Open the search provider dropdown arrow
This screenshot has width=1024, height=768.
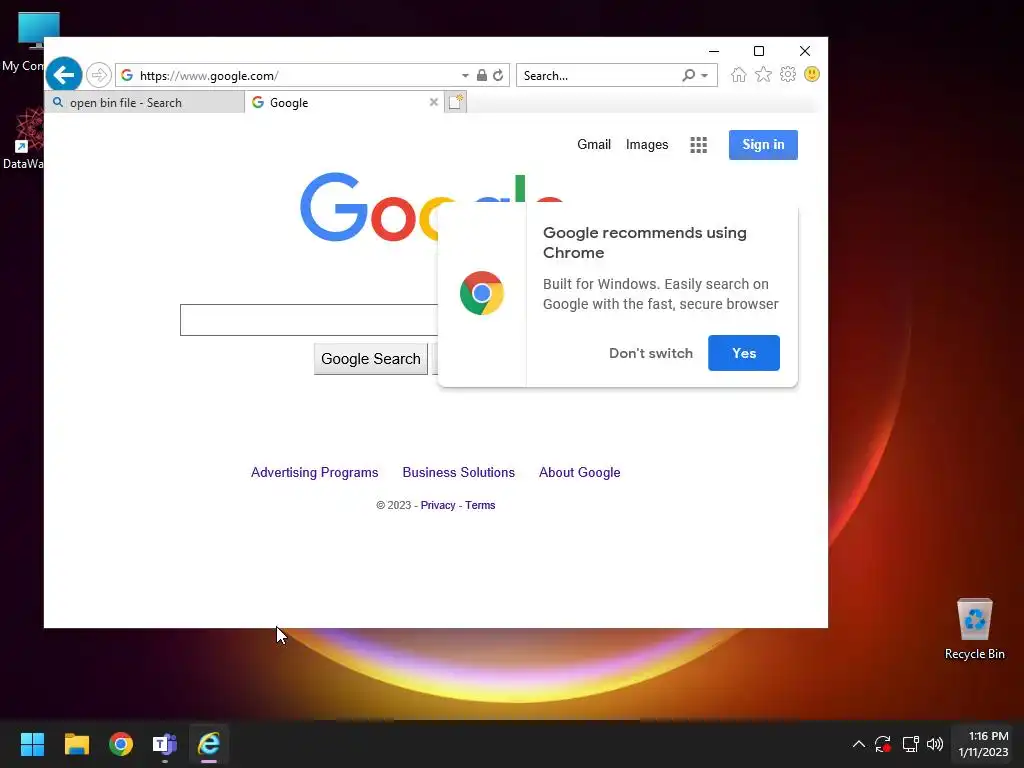tap(705, 76)
